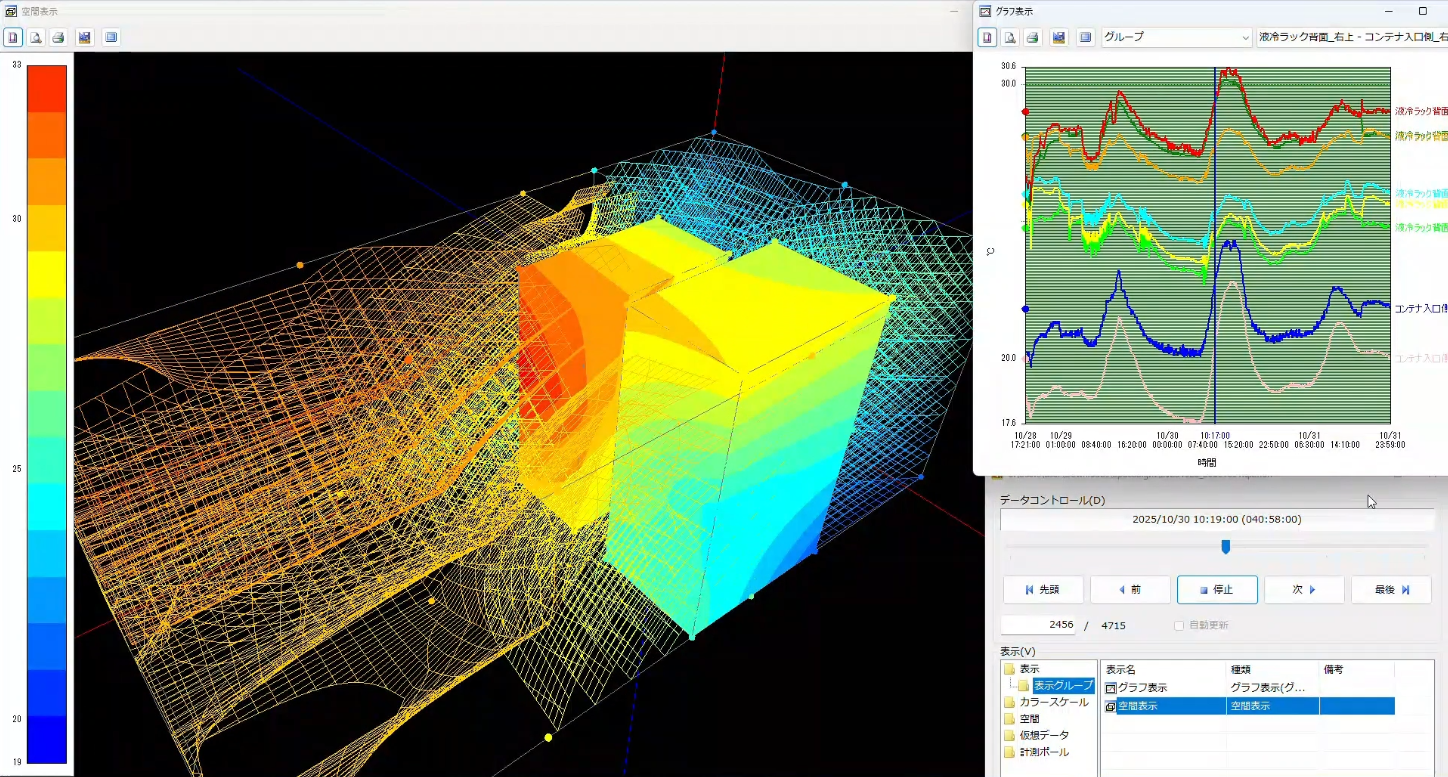
Task: Click save image icon in グラフ表示 toolbar
Action: coord(1059,37)
